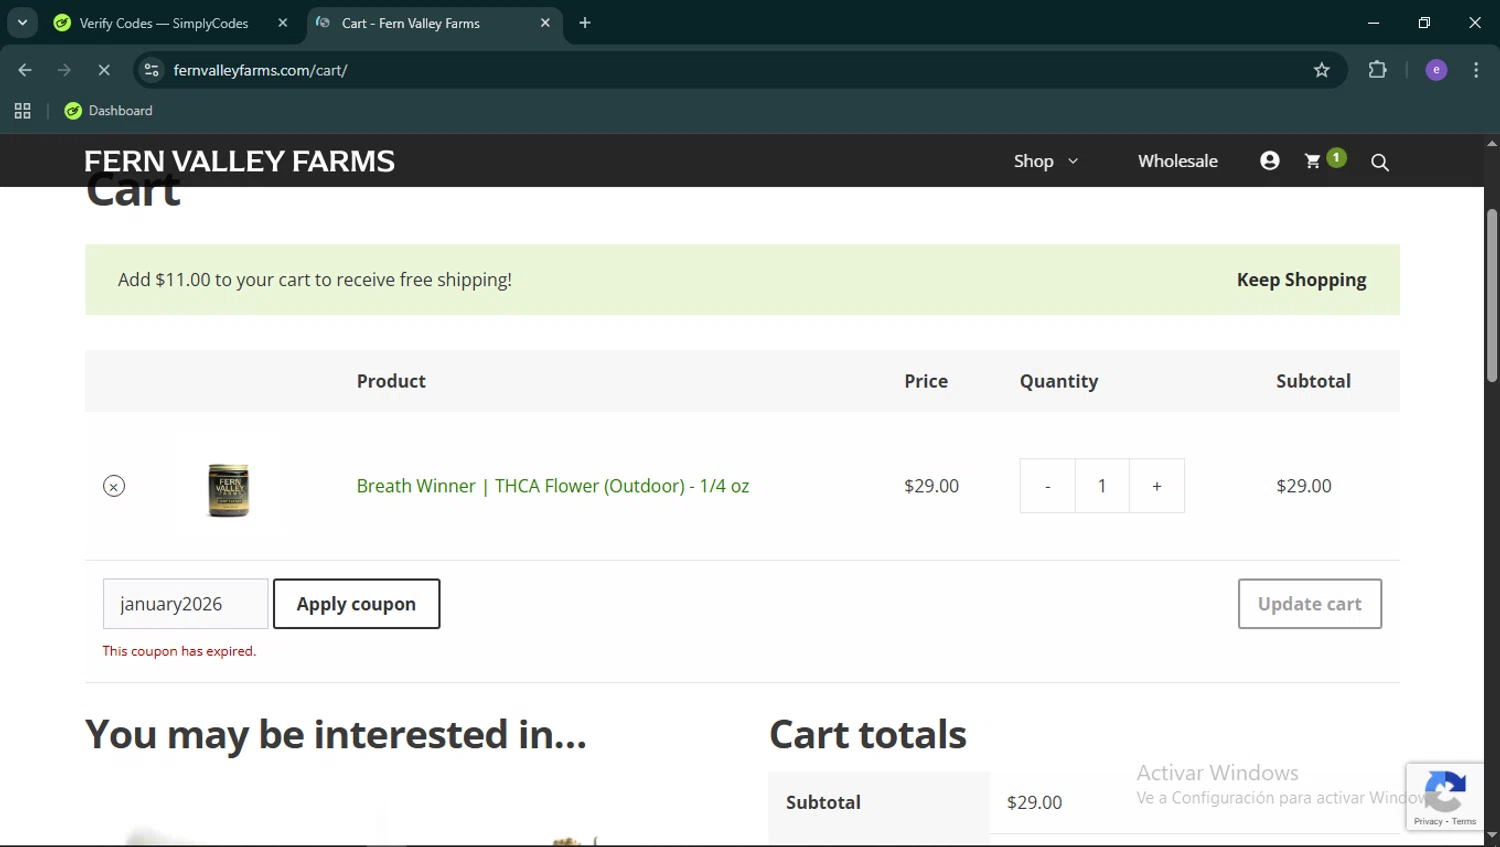Minimize the browser window
This screenshot has height=847, width=1500.
[x=1373, y=23]
